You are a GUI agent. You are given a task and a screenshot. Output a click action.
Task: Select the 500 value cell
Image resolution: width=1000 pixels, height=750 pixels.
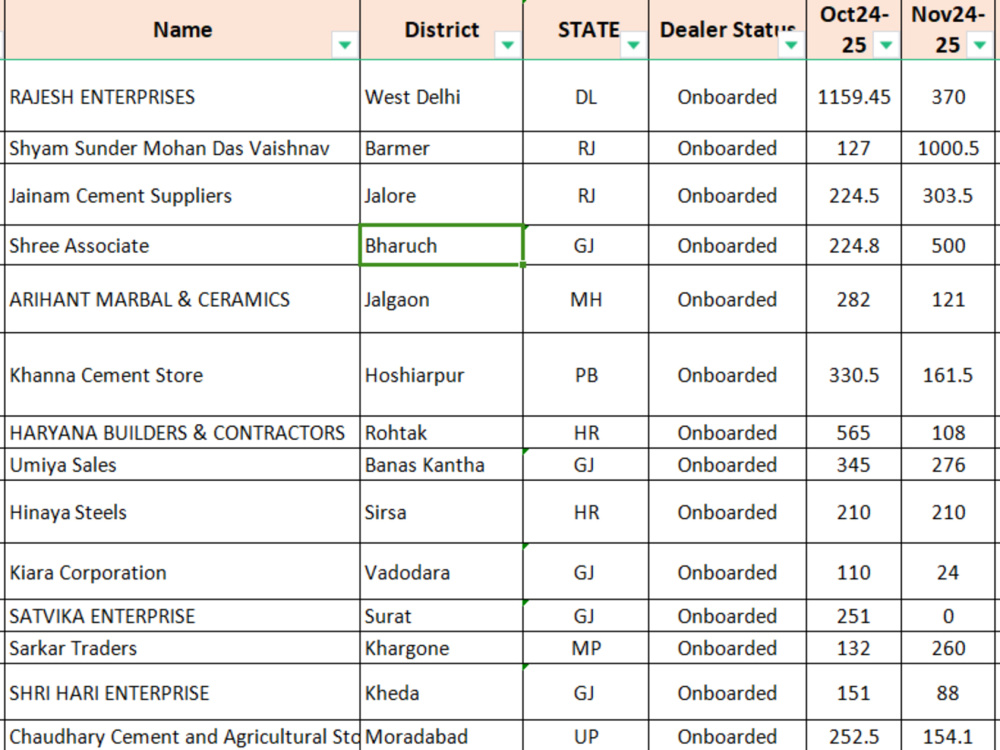pos(948,245)
